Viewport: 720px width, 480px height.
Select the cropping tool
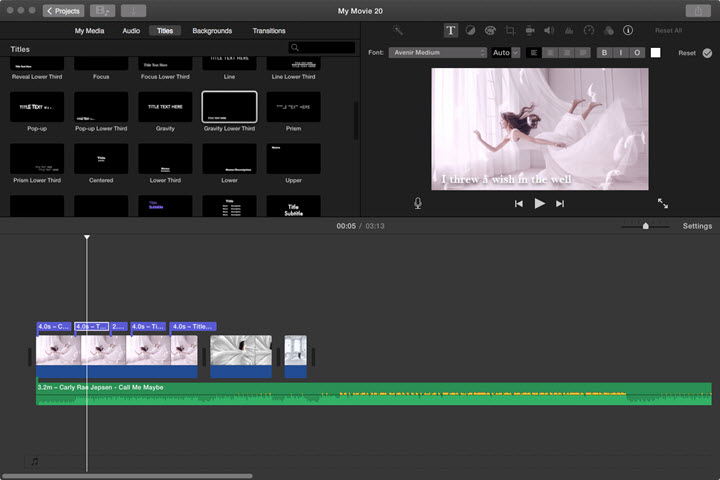(x=510, y=31)
